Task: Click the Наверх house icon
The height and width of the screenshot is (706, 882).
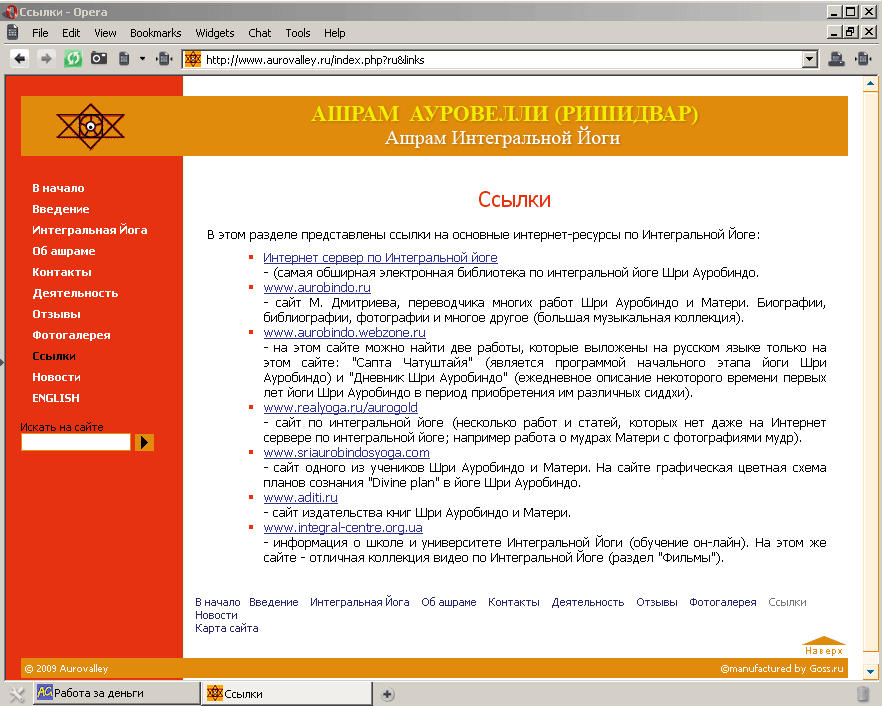Action: (x=824, y=645)
